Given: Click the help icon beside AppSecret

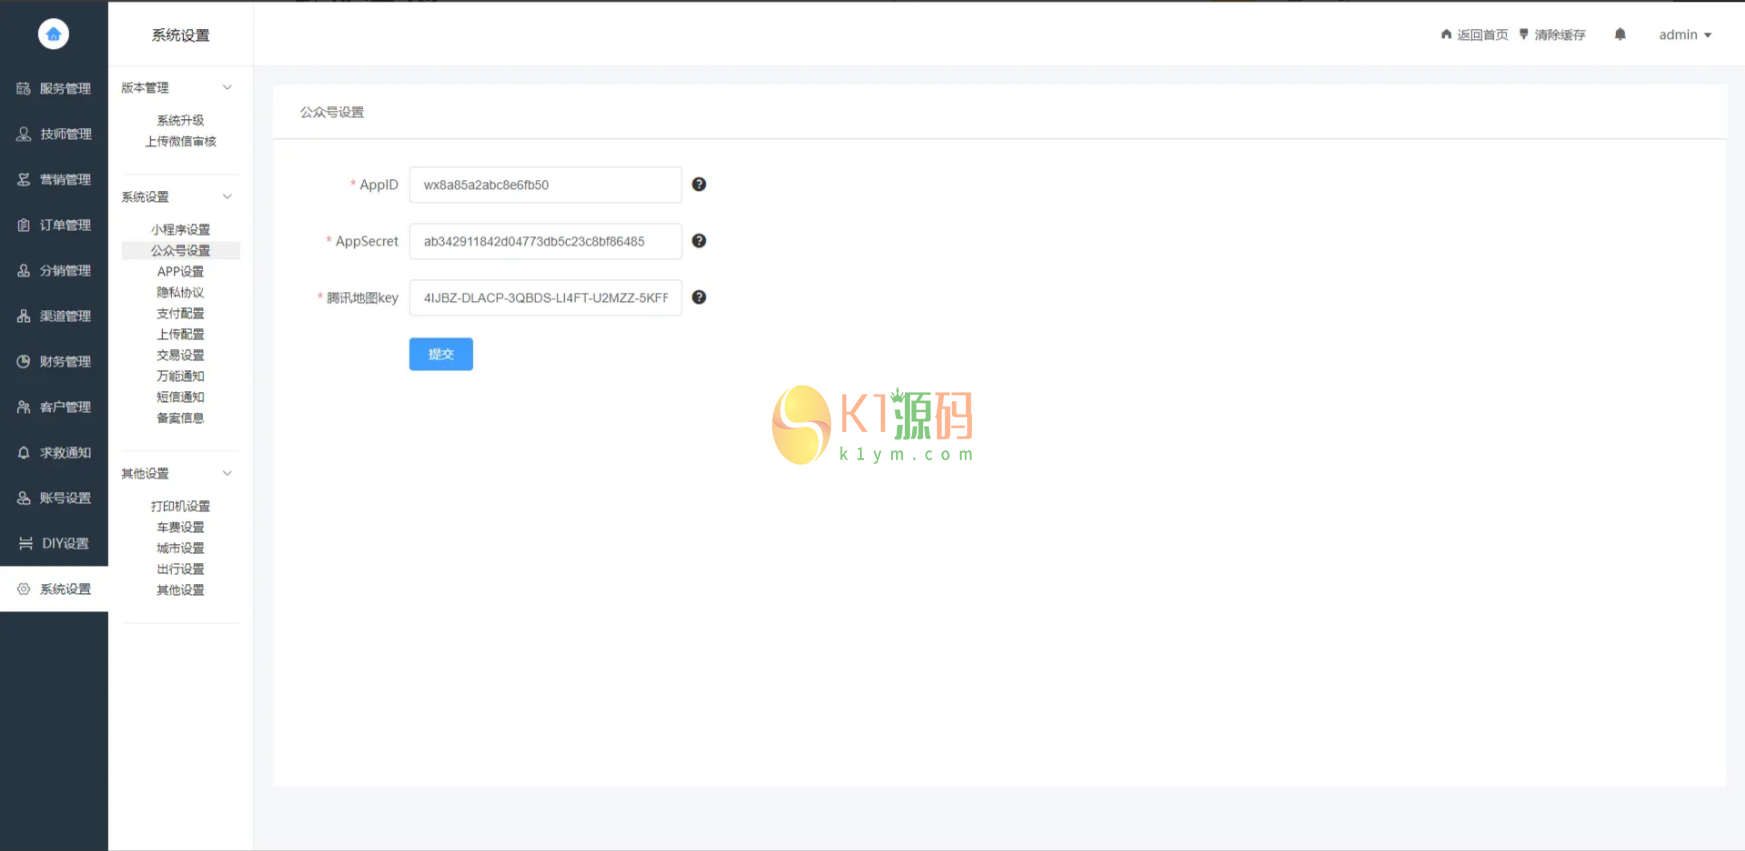Looking at the screenshot, I should 699,241.
